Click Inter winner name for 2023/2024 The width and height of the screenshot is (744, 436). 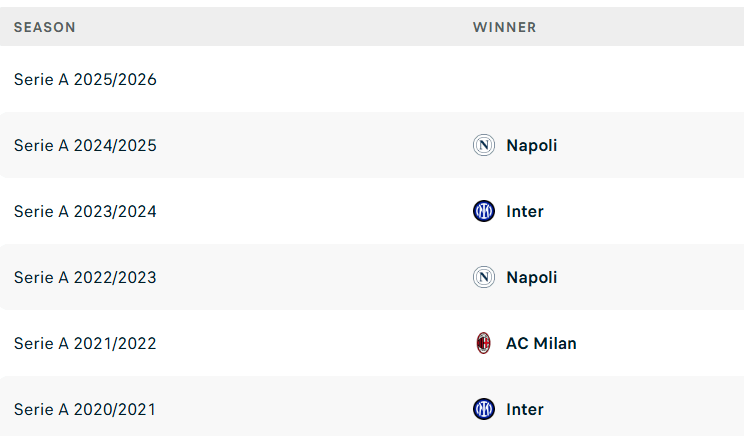(524, 211)
